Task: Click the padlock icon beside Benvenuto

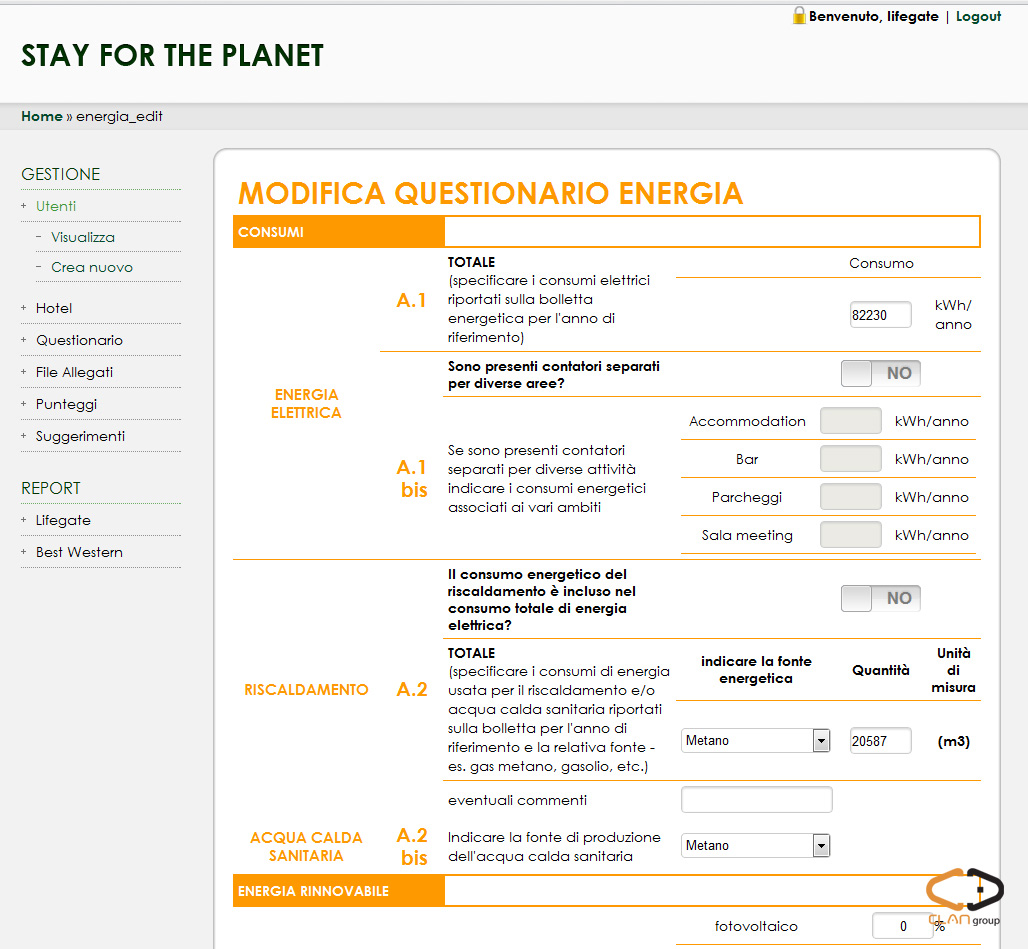Action: click(799, 15)
